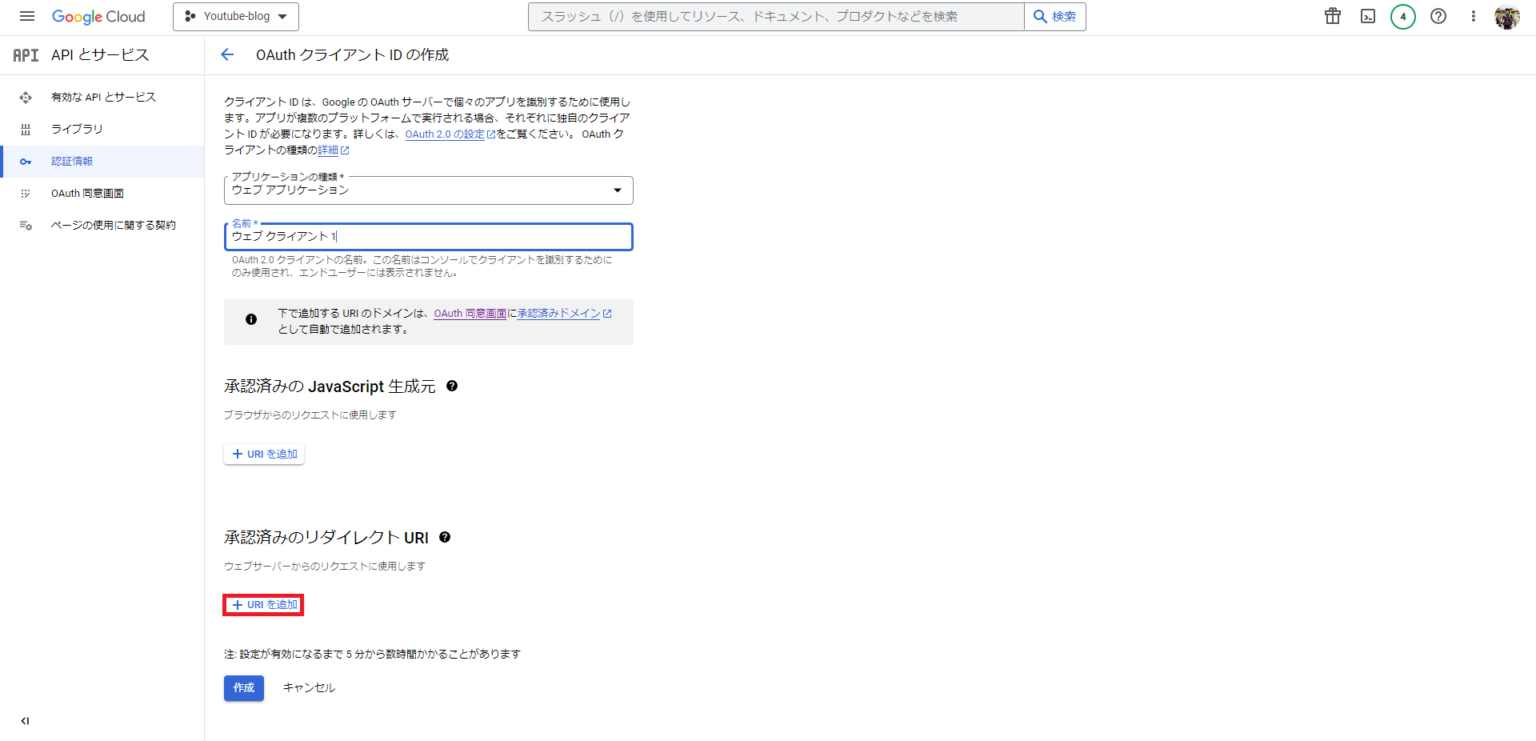The height and width of the screenshot is (741, 1536).
Task: Open the Youtube-blog project selector
Action: 235,16
